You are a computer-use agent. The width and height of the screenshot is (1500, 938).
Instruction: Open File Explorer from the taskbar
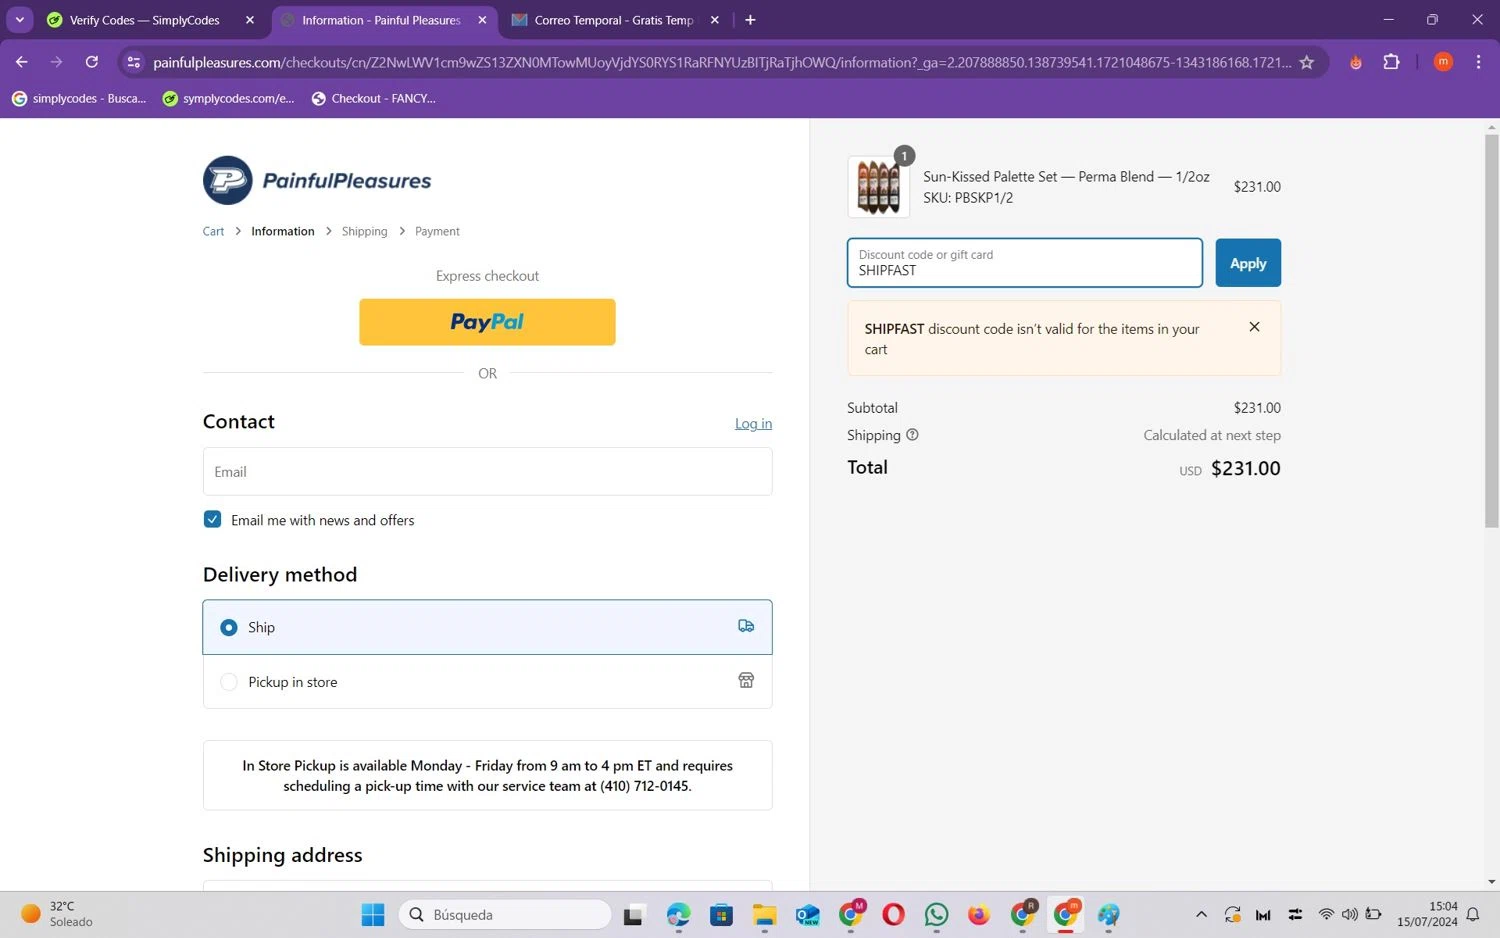(x=765, y=915)
